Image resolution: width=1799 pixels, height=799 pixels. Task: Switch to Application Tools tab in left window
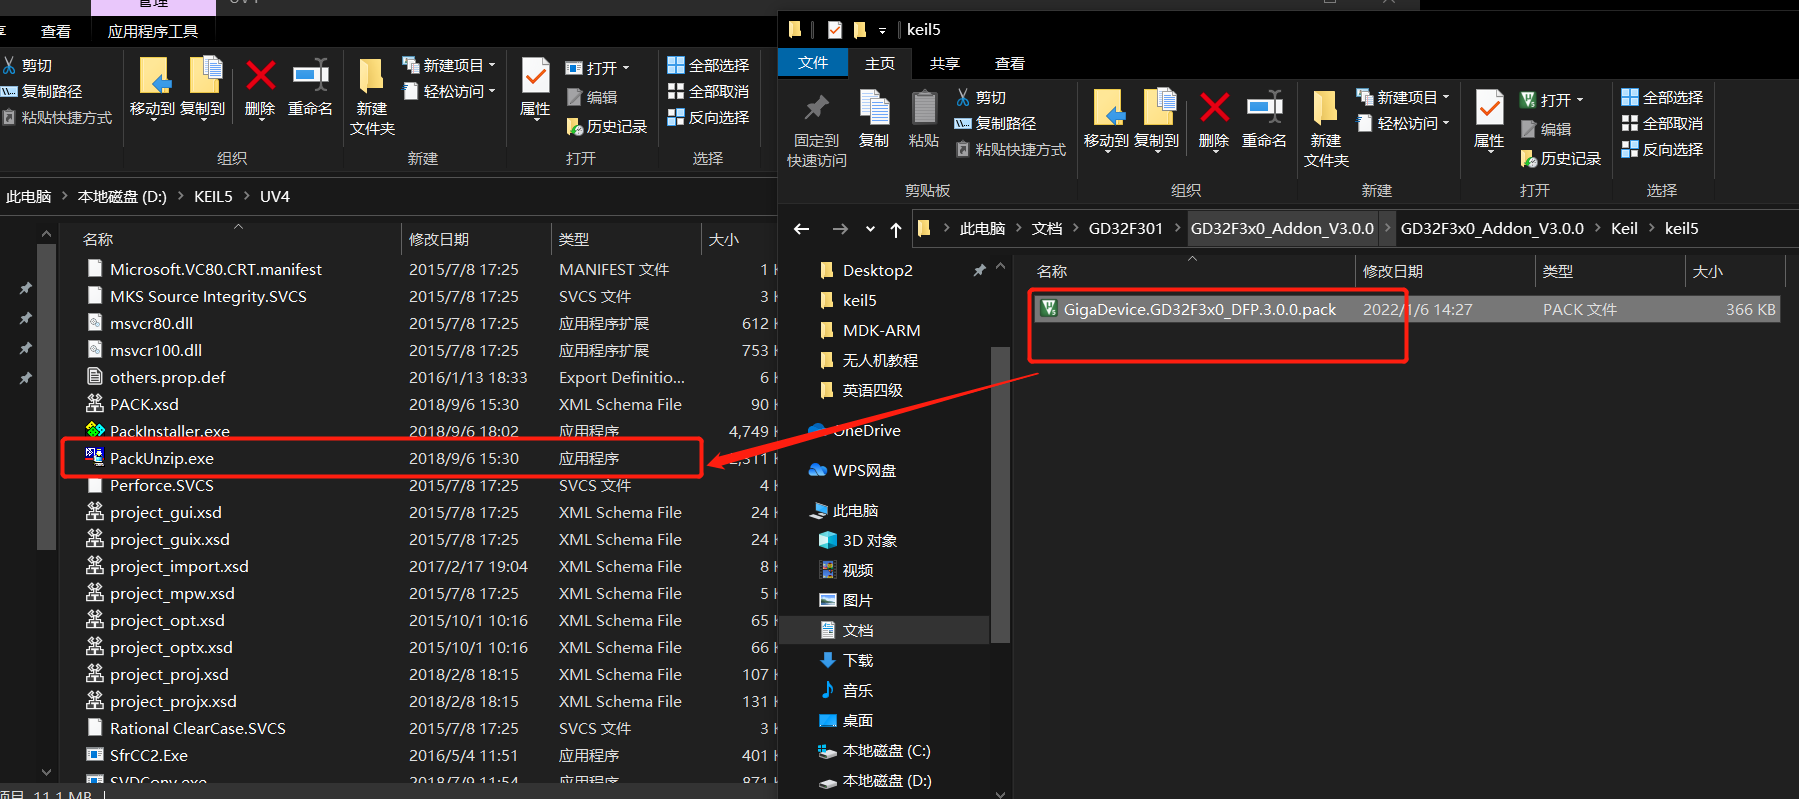pyautogui.click(x=153, y=31)
